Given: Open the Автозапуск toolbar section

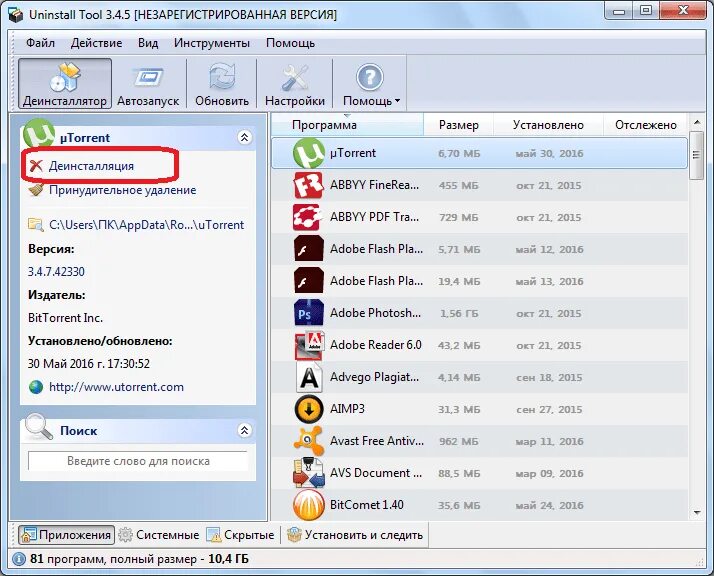Looking at the screenshot, I should pos(148,83).
